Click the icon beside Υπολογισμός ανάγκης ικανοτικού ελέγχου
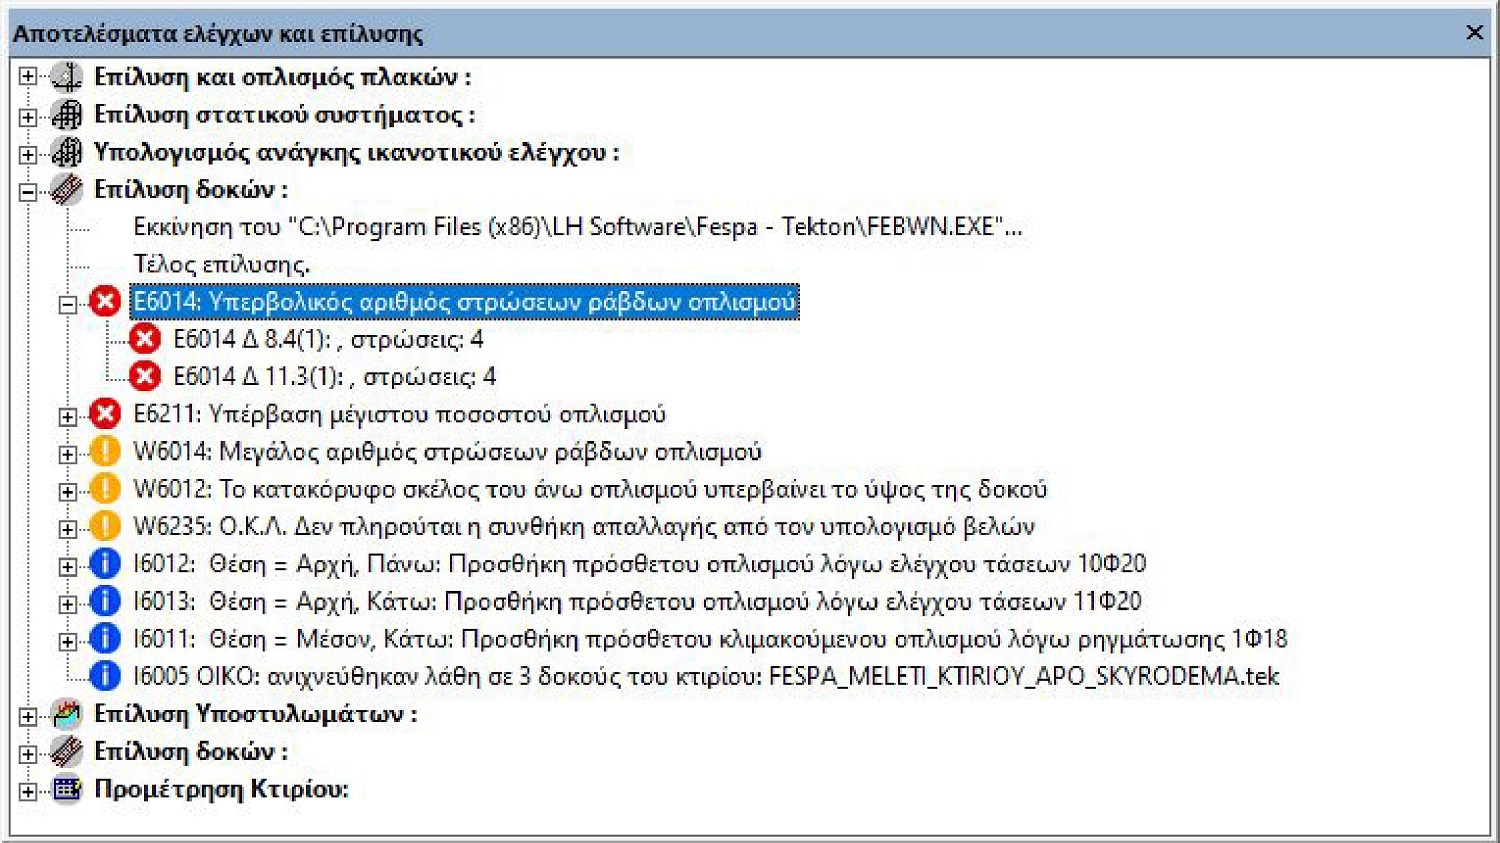The height and width of the screenshot is (843, 1500). tap(66, 152)
